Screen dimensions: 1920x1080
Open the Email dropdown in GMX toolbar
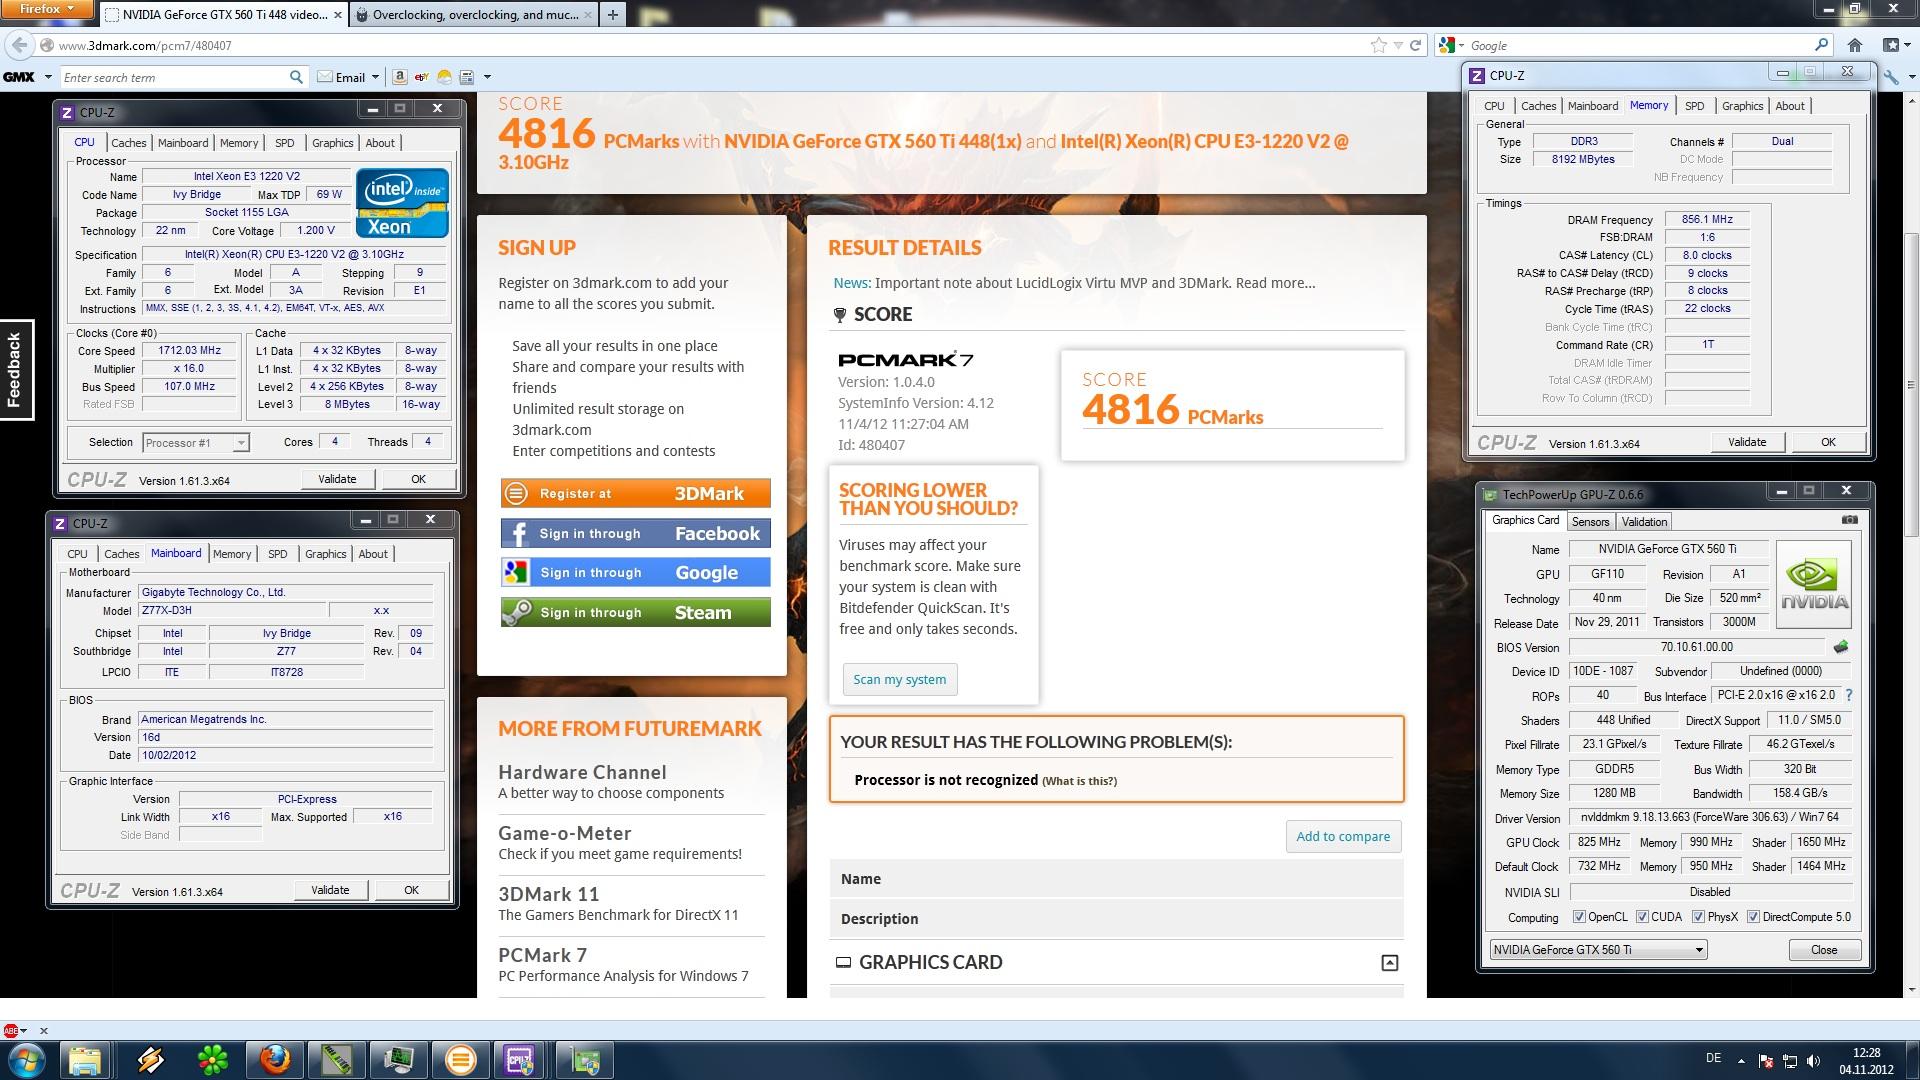click(375, 77)
